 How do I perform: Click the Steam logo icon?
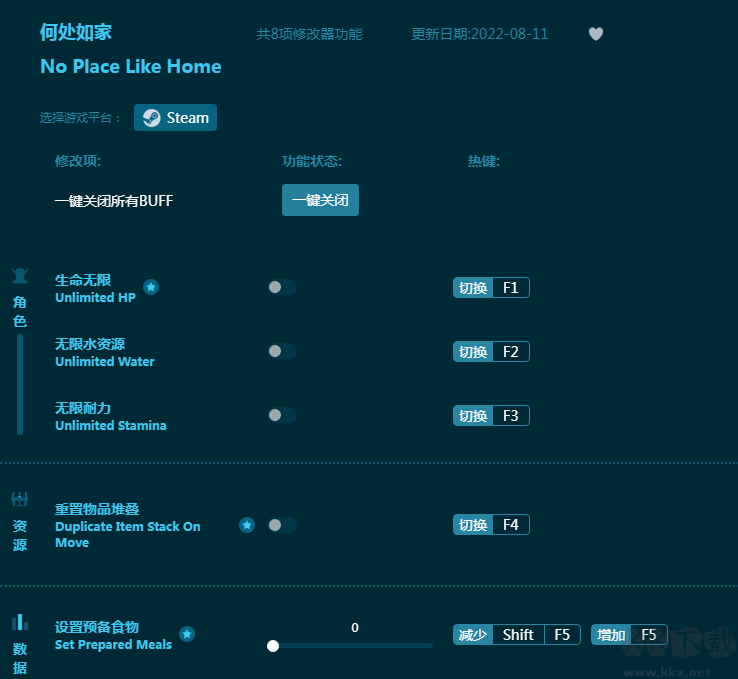(151, 118)
